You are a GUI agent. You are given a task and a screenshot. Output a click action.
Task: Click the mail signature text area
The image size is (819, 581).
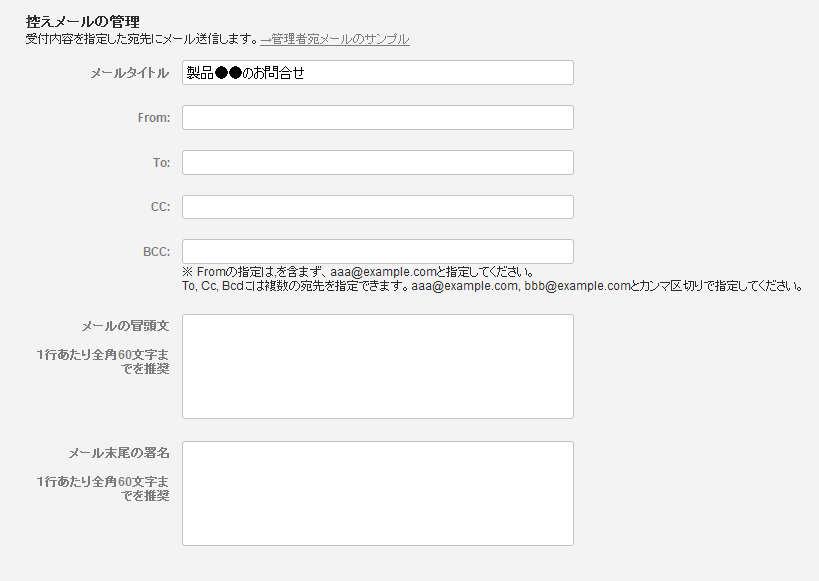pyautogui.click(x=377, y=492)
